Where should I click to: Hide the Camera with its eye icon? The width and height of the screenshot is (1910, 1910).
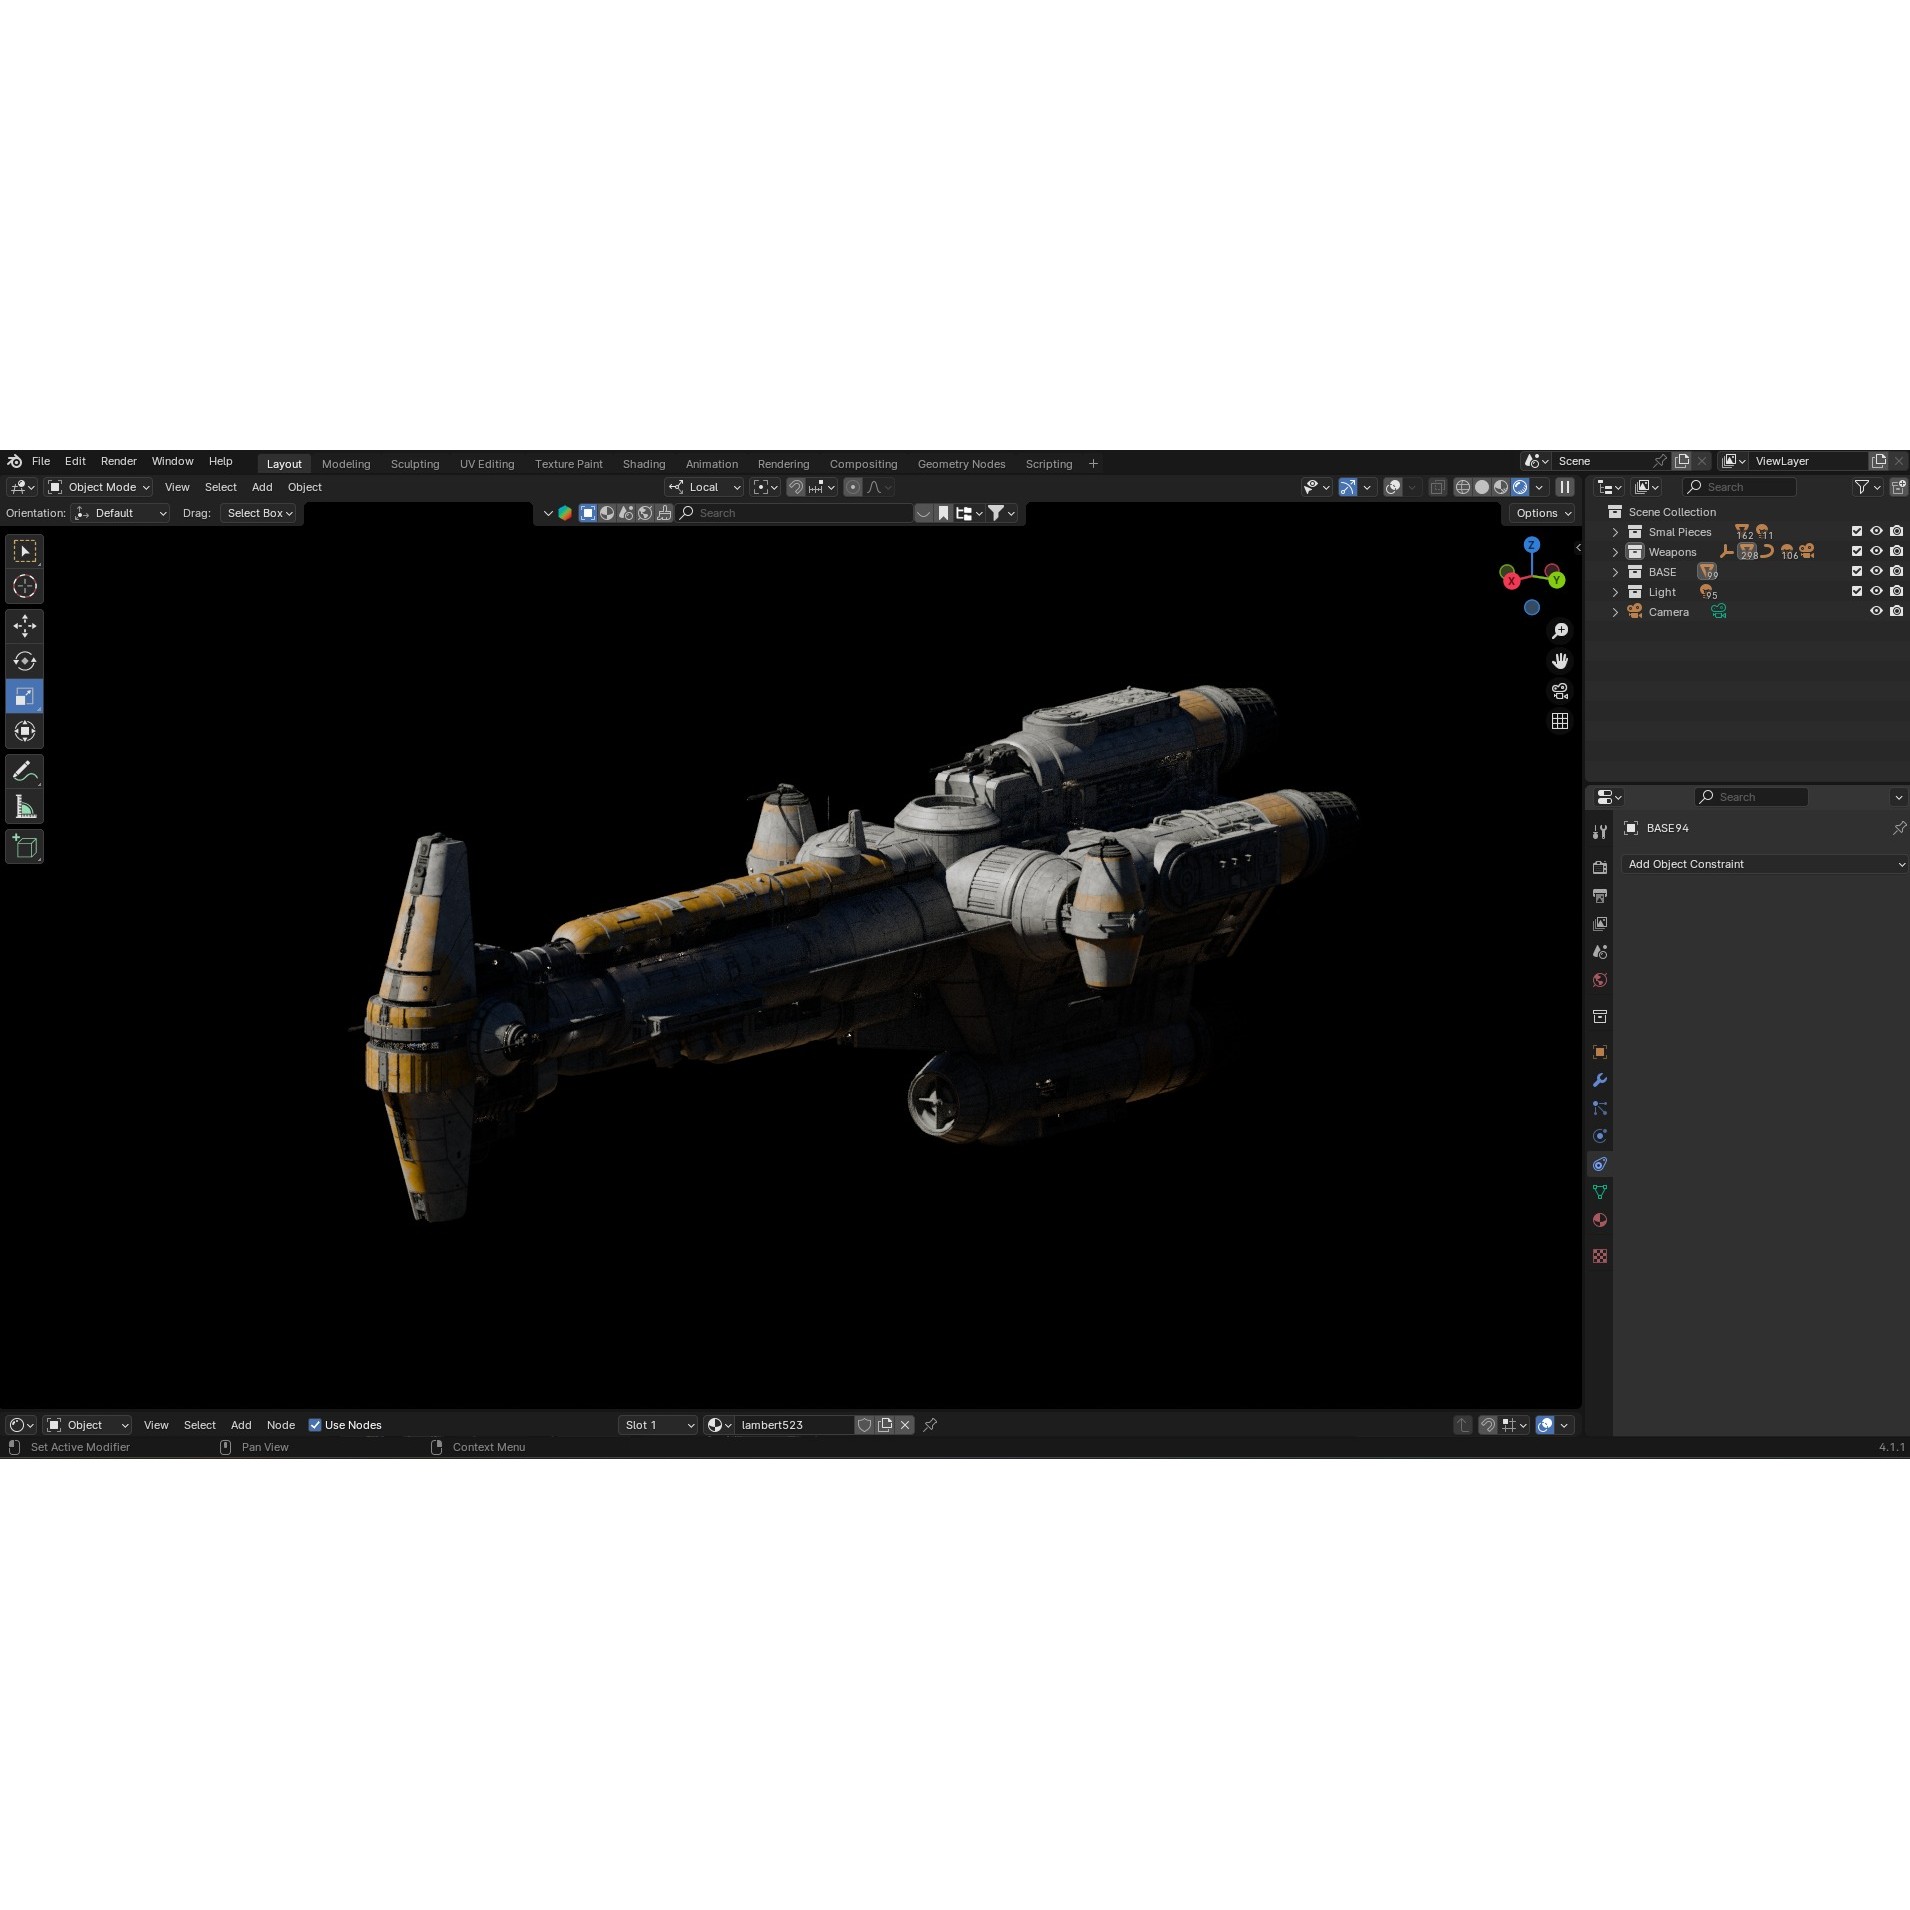point(1877,612)
